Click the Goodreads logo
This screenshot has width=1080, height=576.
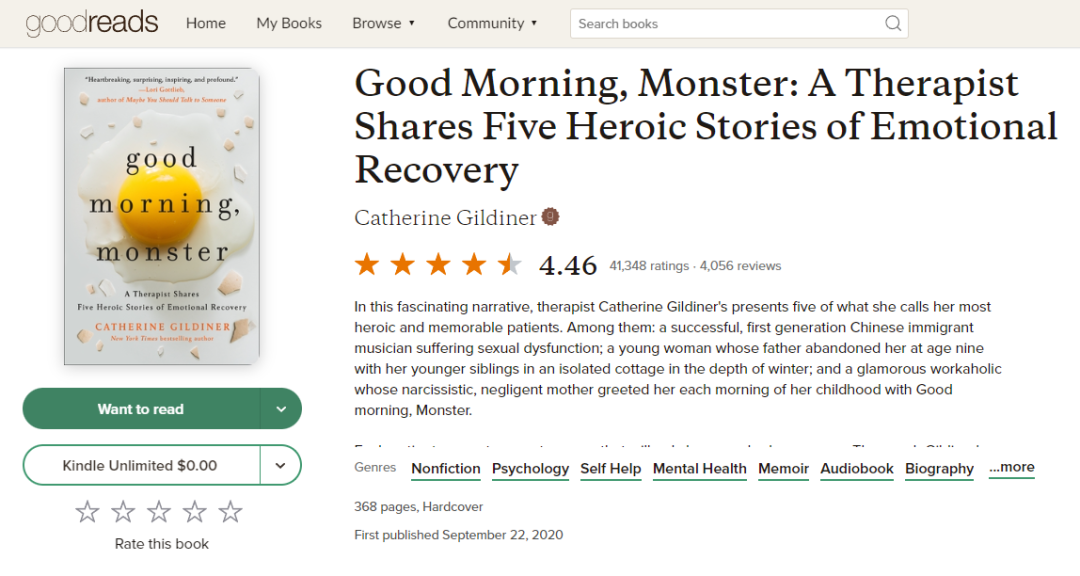(92, 23)
